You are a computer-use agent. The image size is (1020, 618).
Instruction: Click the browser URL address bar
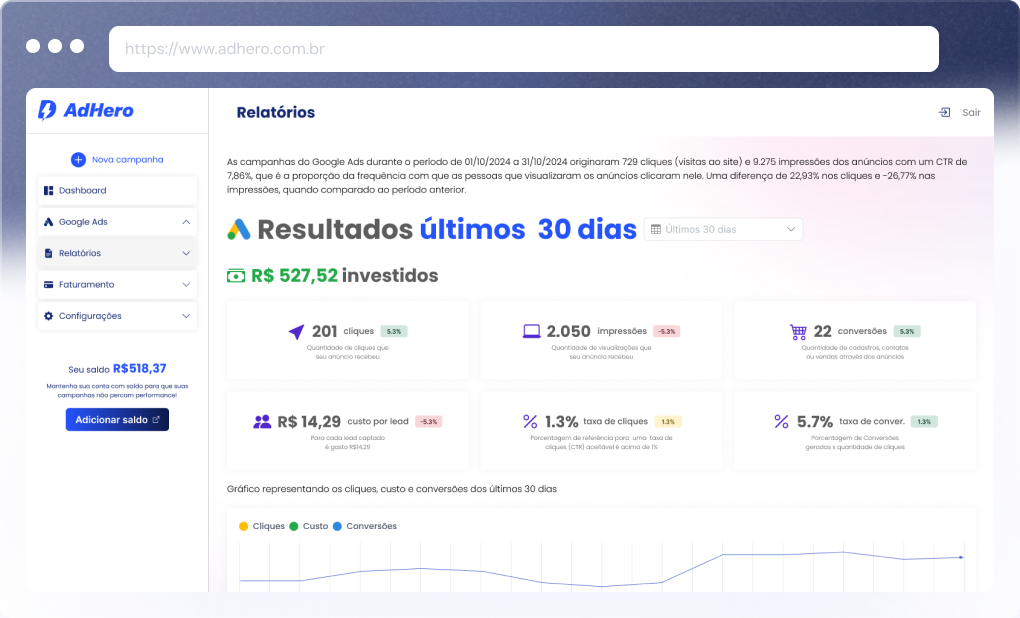coord(523,49)
